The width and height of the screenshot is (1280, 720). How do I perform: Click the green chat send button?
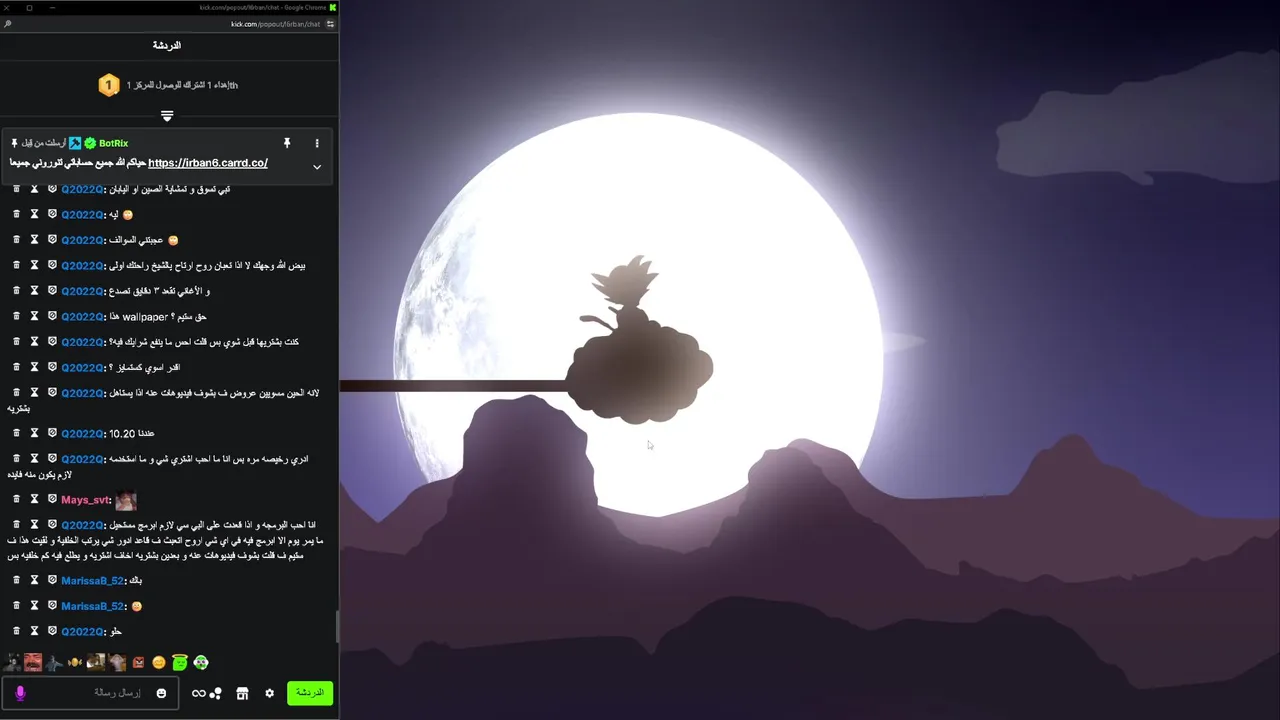tap(310, 692)
